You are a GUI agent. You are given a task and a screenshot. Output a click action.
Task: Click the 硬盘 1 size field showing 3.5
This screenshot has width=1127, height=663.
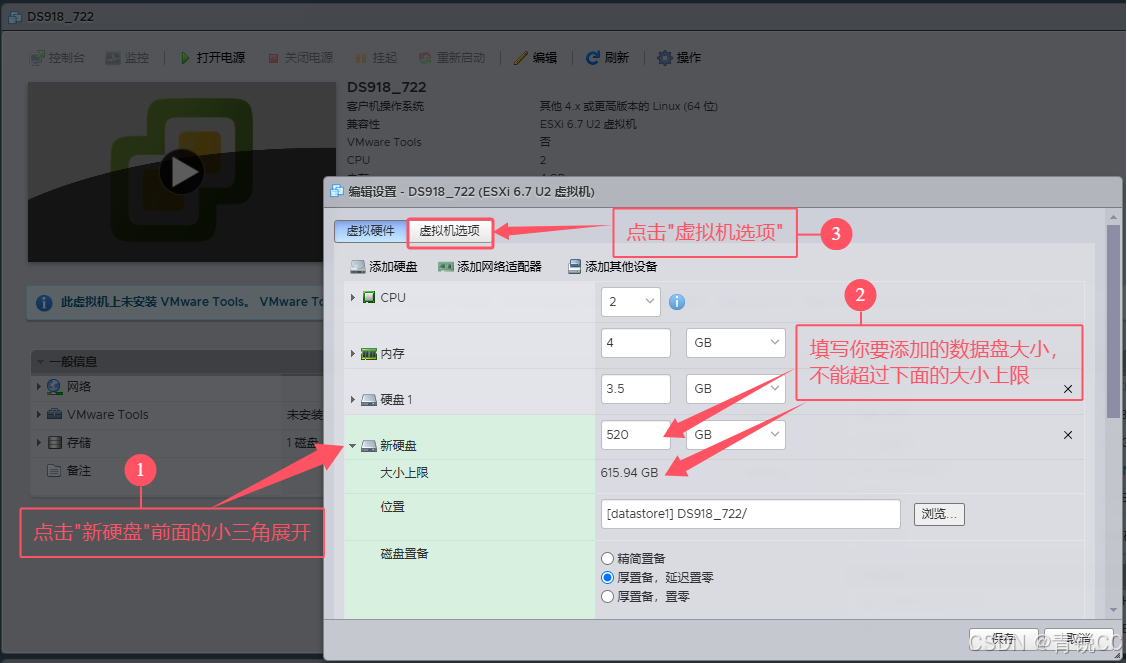coord(635,389)
